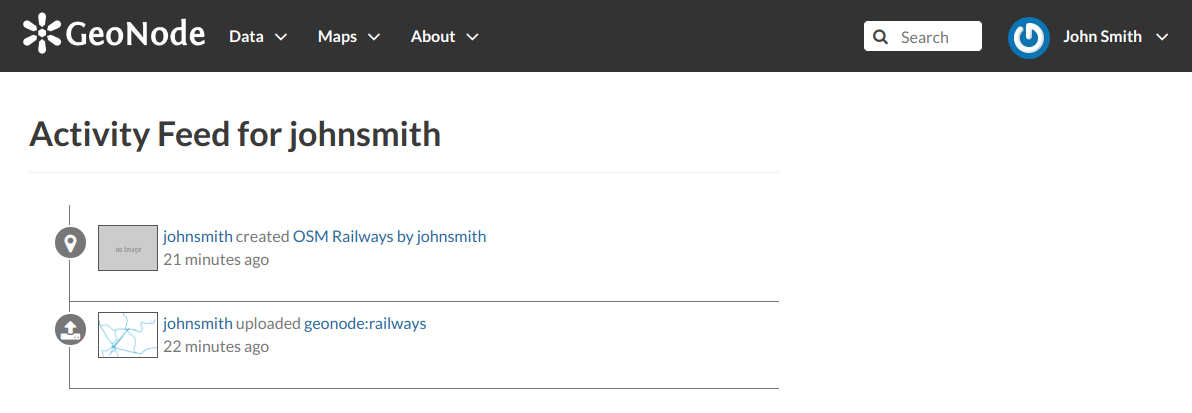Expand the chevron beside John Smith
The height and width of the screenshot is (413, 1192).
click(1161, 37)
